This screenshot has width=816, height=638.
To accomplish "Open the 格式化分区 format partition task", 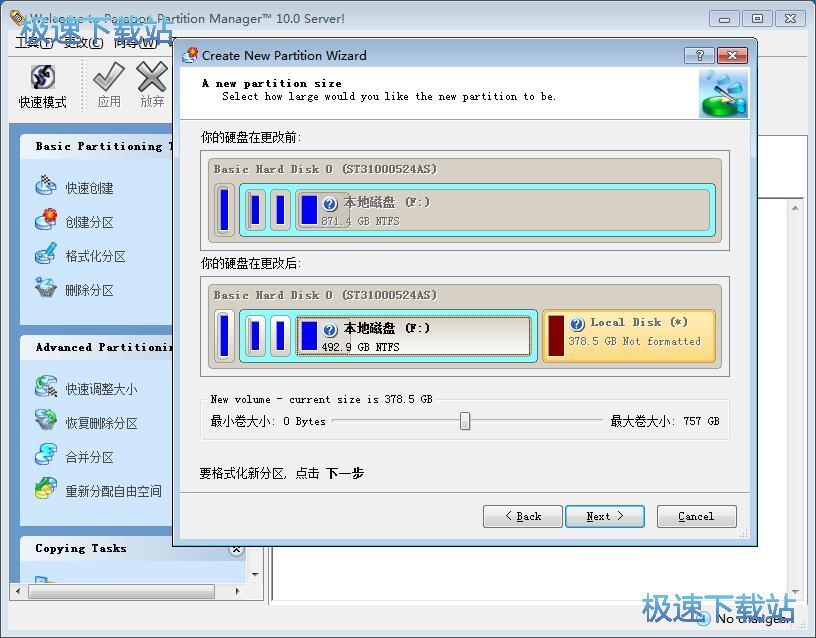I will (x=80, y=256).
